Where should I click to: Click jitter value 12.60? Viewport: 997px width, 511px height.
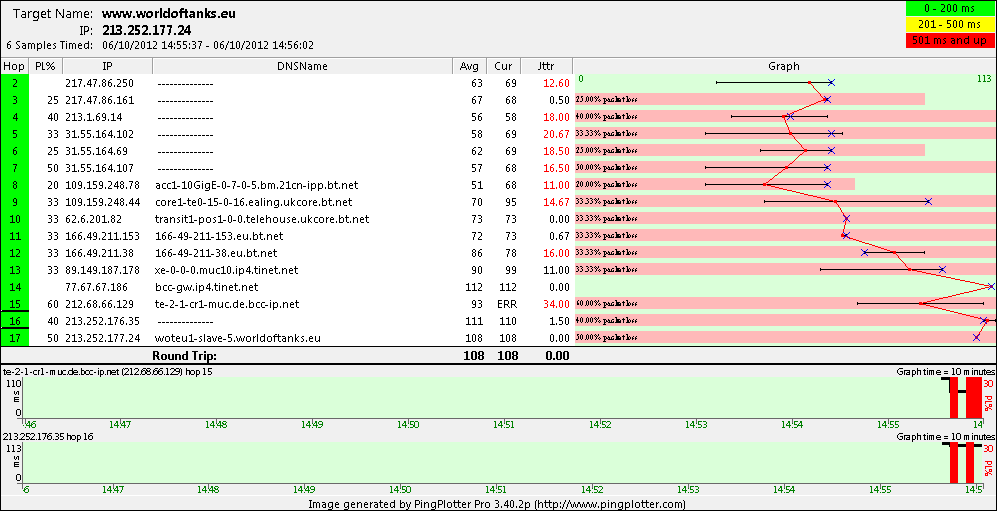click(557, 83)
